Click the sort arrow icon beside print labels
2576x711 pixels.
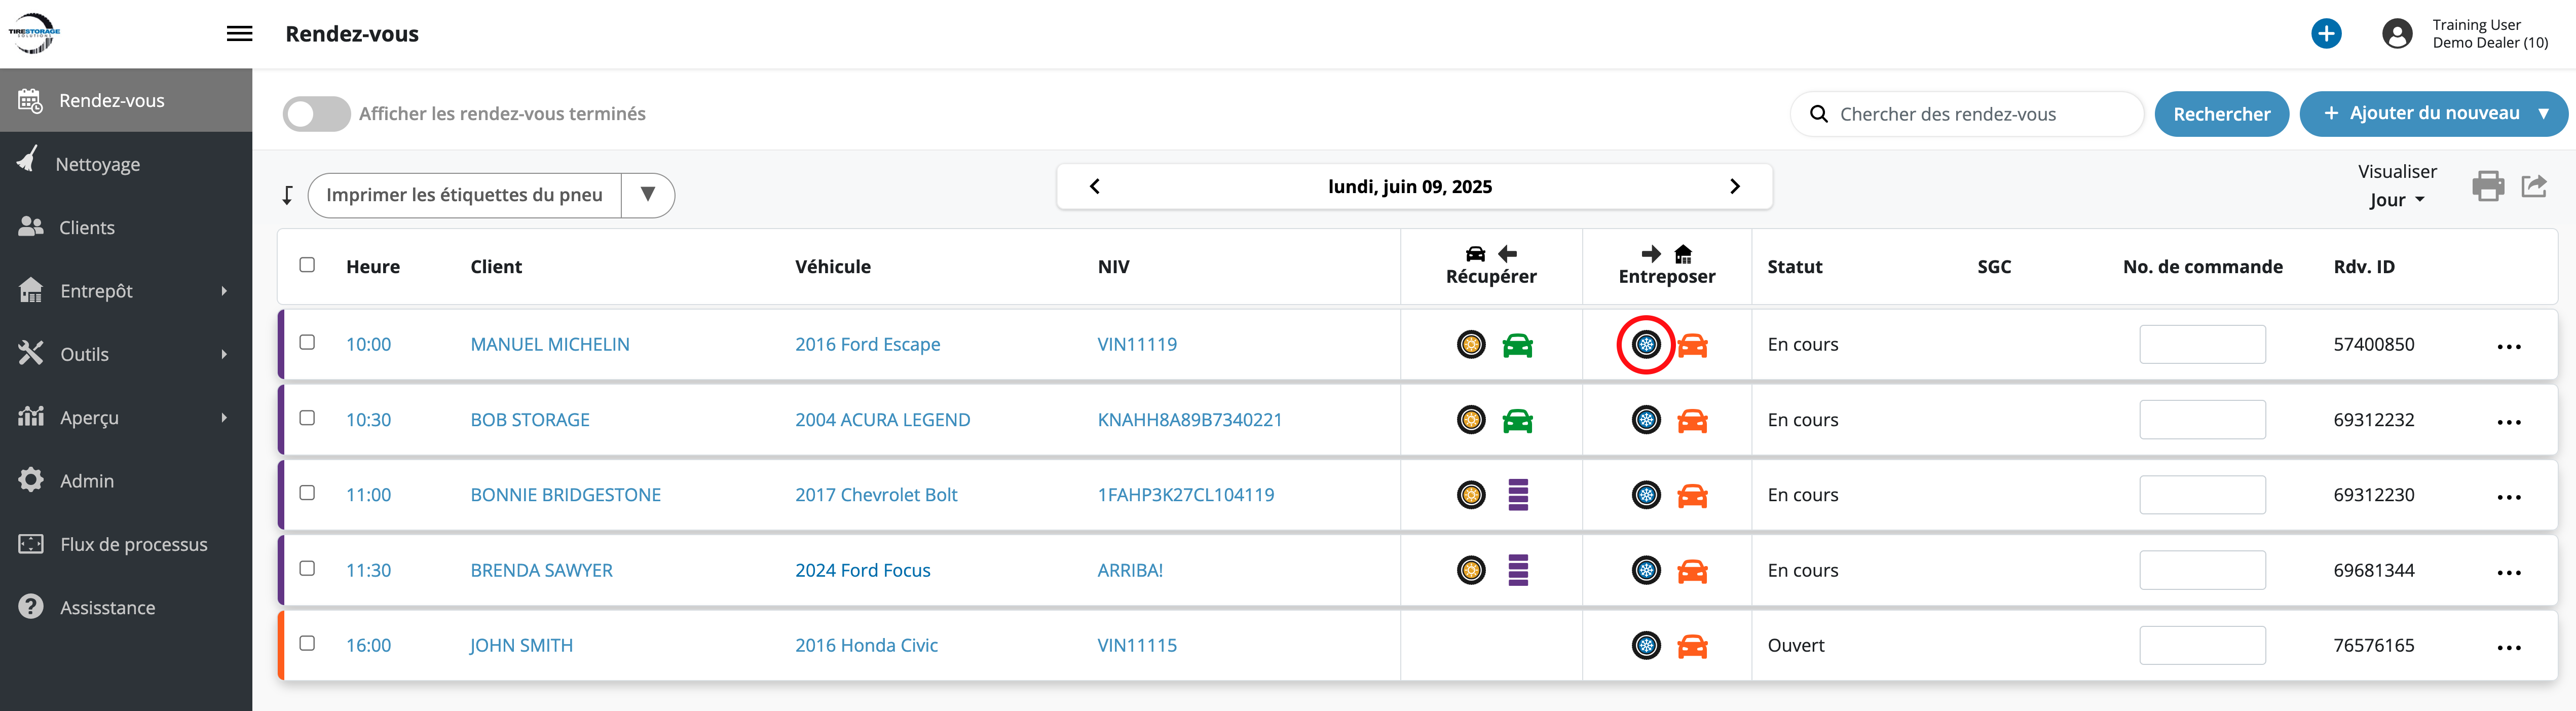288,195
